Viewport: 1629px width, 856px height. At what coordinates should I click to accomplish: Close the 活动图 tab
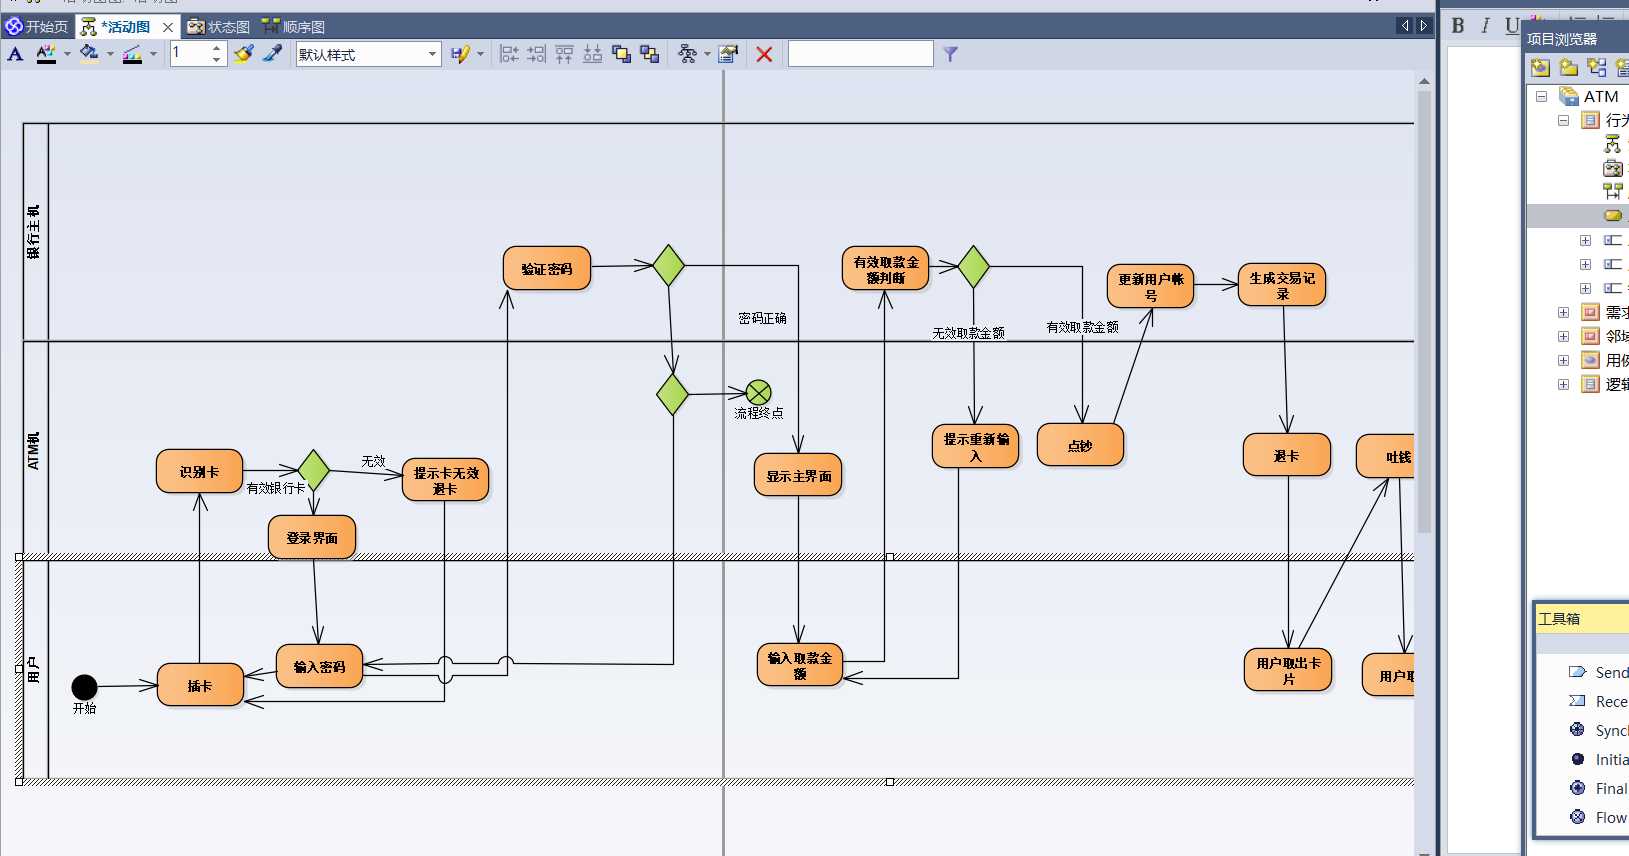168,27
